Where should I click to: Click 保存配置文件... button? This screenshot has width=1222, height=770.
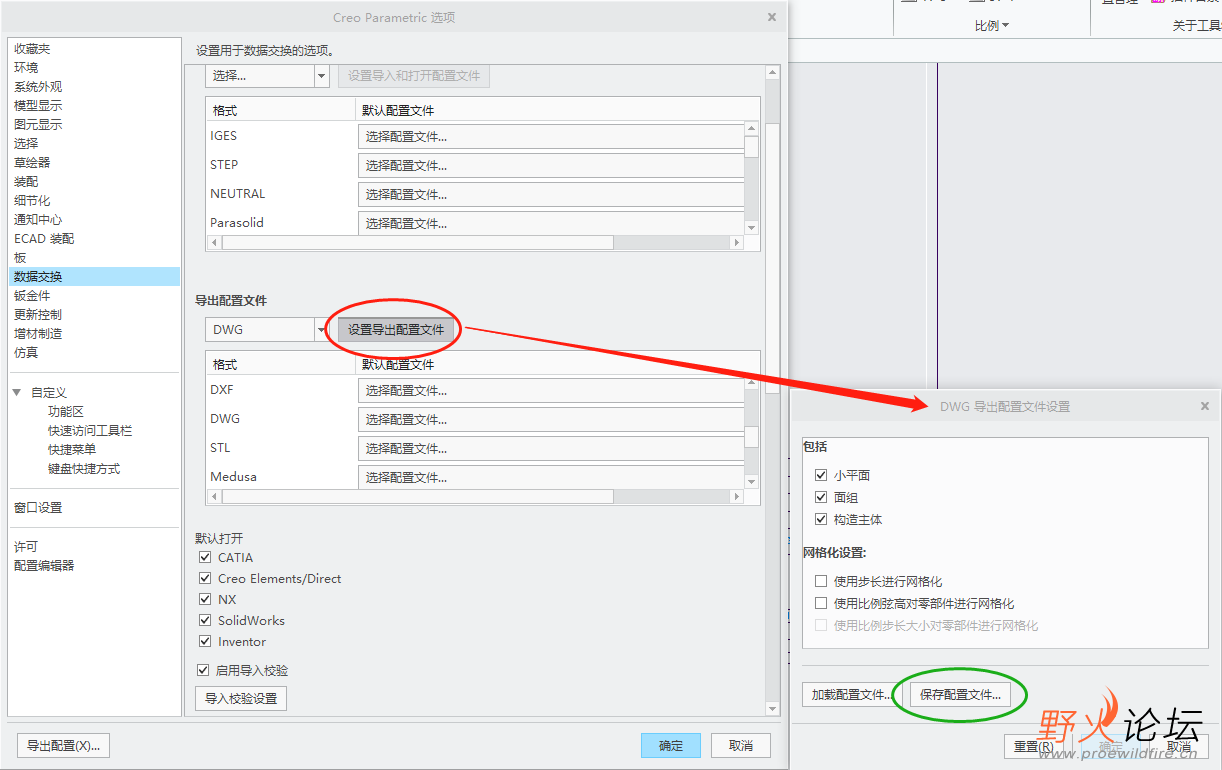click(x=960, y=695)
